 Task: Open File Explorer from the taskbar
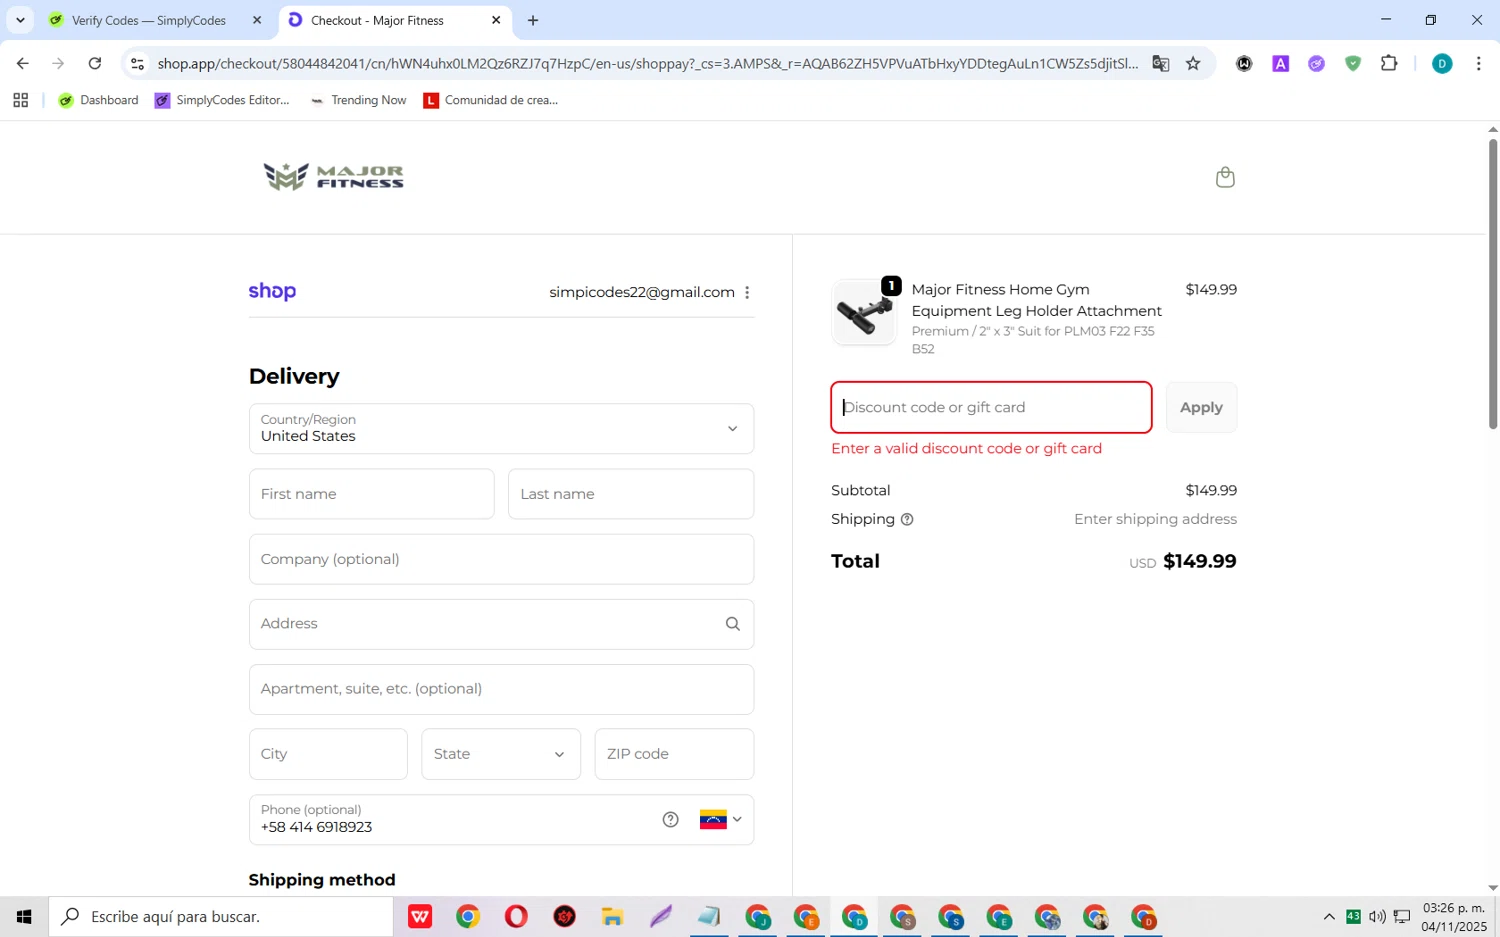612,916
